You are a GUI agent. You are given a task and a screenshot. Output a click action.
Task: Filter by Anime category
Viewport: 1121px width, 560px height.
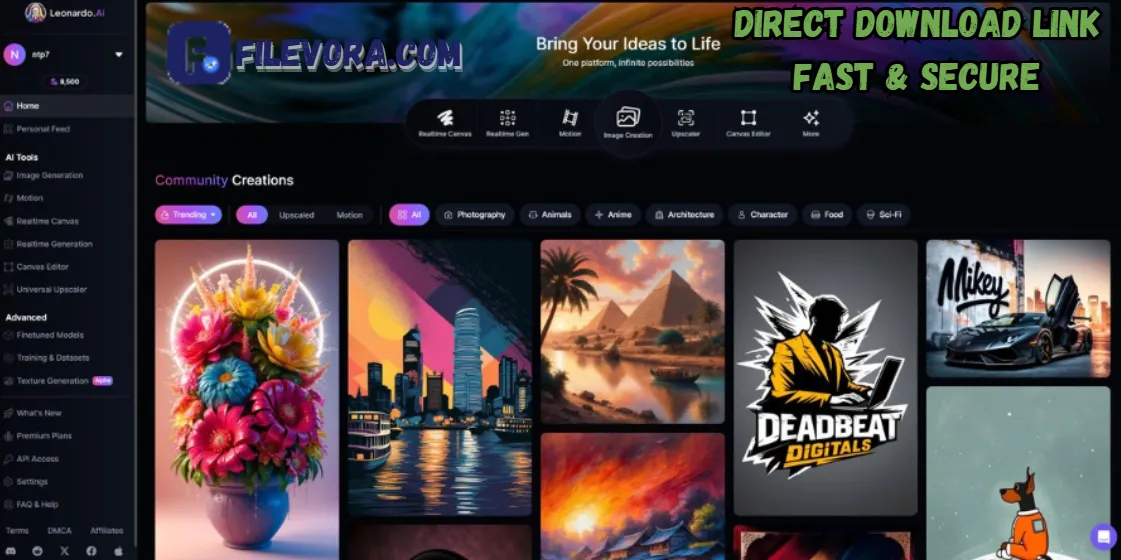(613, 215)
